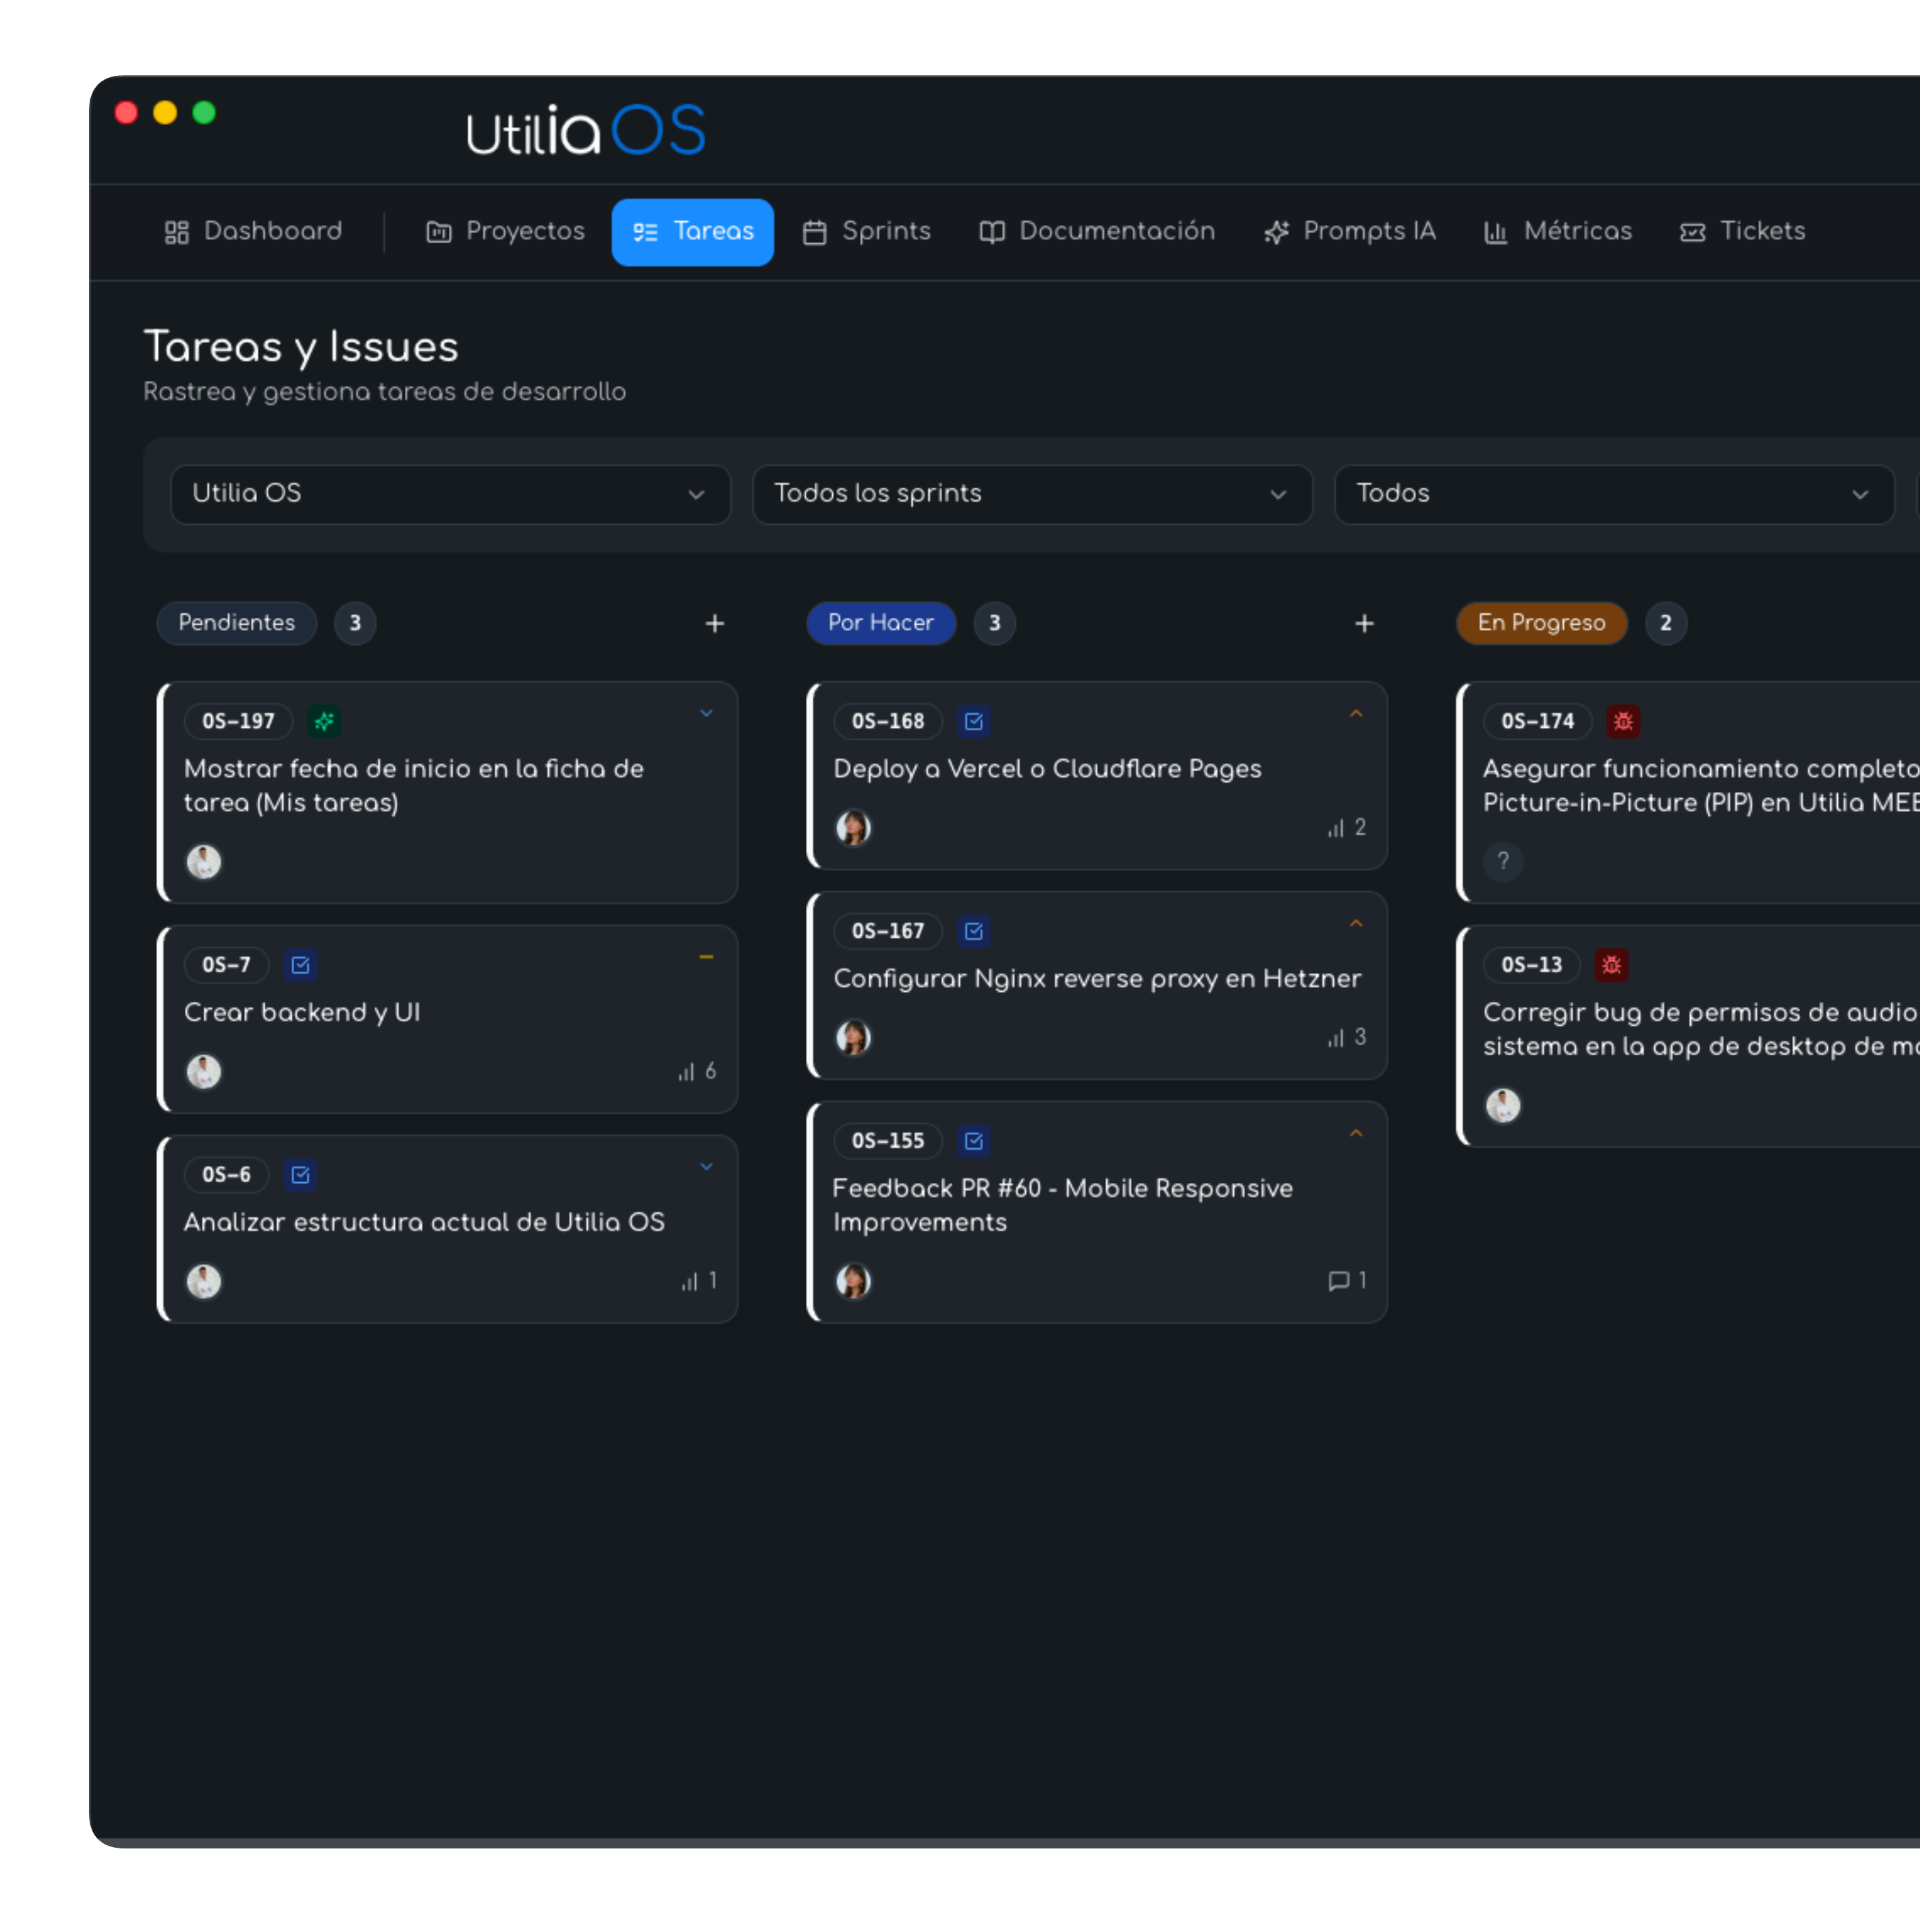Click the question mark icon on OS-174
The width and height of the screenshot is (1920, 1920).
click(x=1503, y=861)
